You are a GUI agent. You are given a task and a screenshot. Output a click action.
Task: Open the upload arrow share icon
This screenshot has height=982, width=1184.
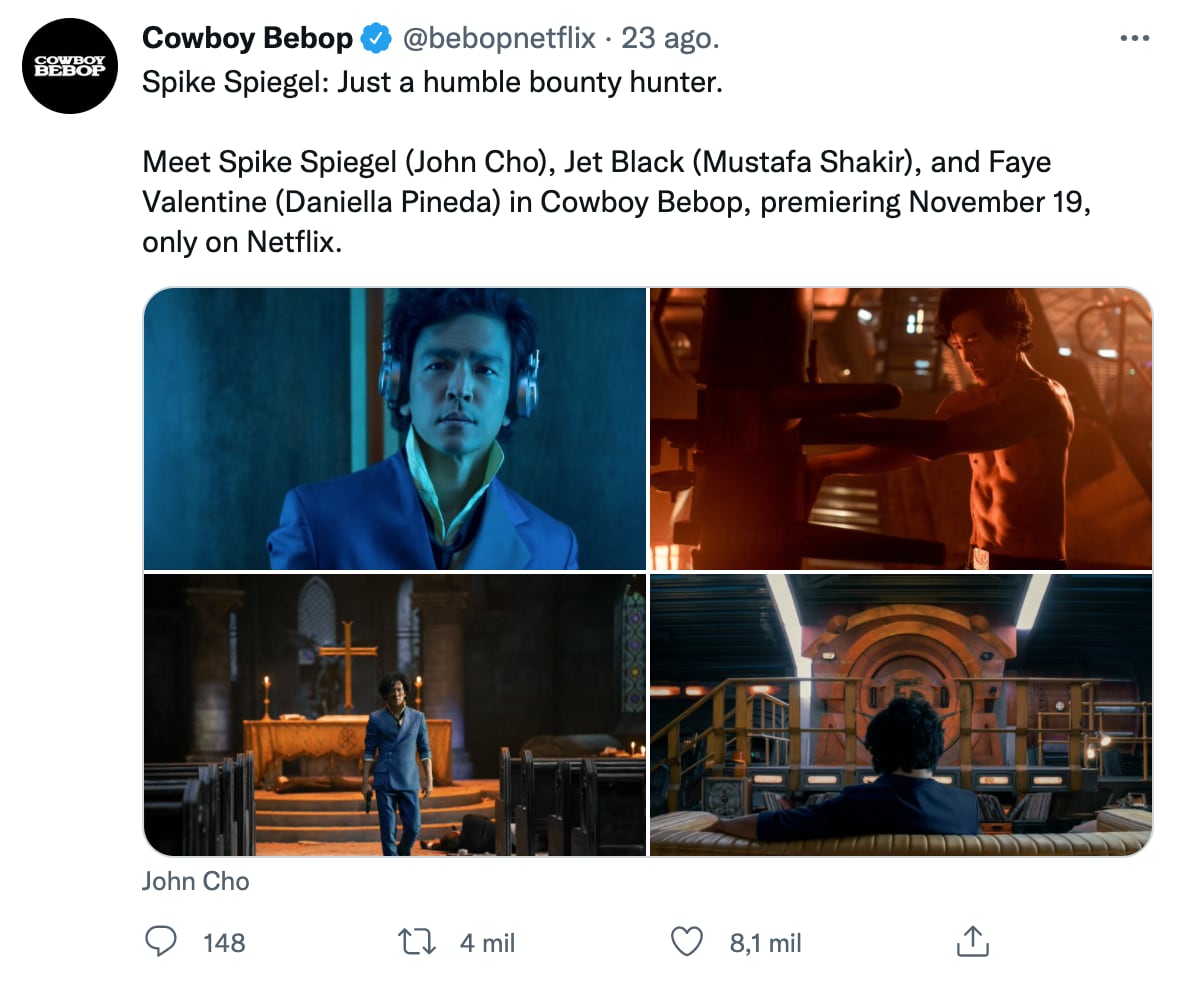tap(974, 941)
